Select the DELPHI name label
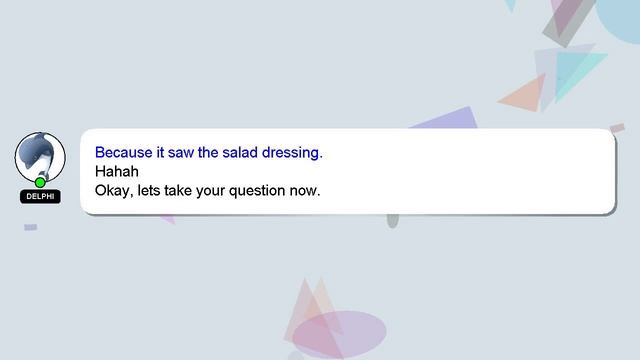Image resolution: width=640 pixels, height=360 pixels. click(x=40, y=196)
